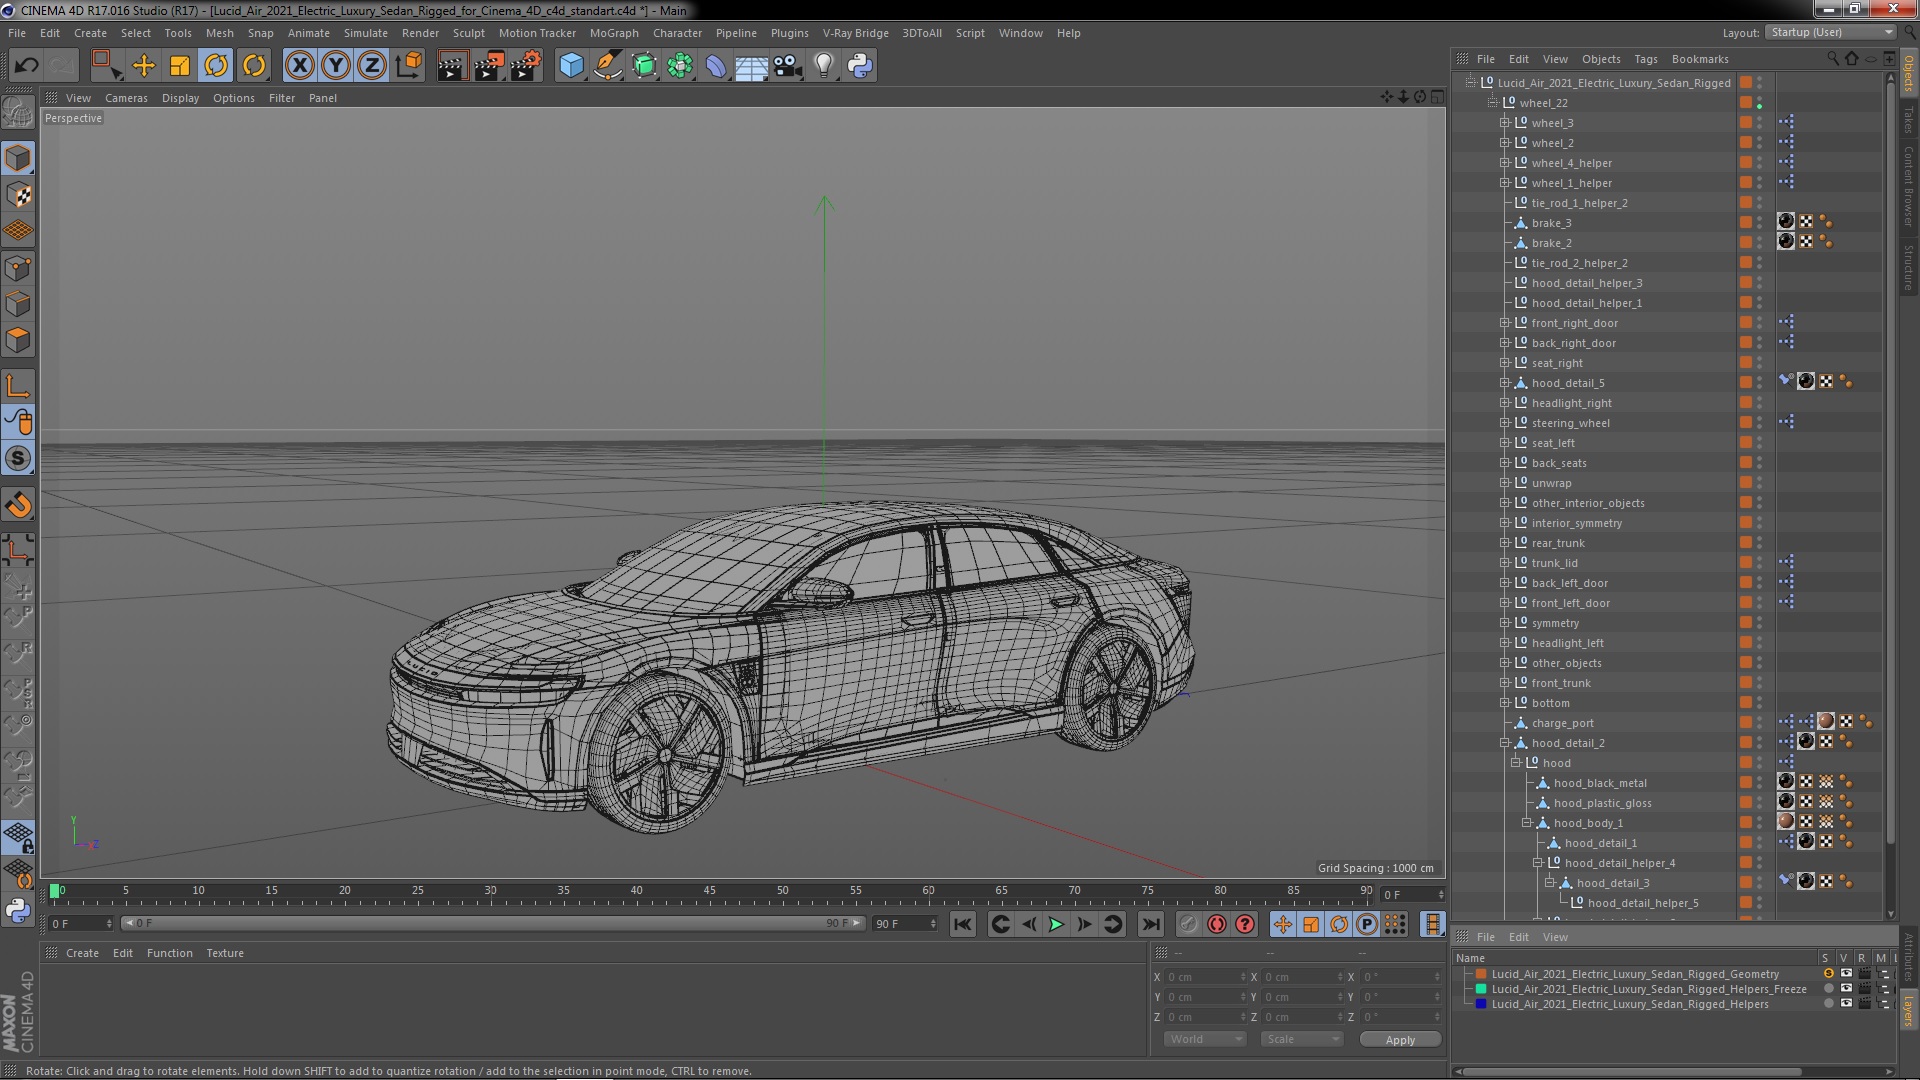The width and height of the screenshot is (1920, 1080).
Task: Expand steering_wheel tree item
Action: (1504, 423)
